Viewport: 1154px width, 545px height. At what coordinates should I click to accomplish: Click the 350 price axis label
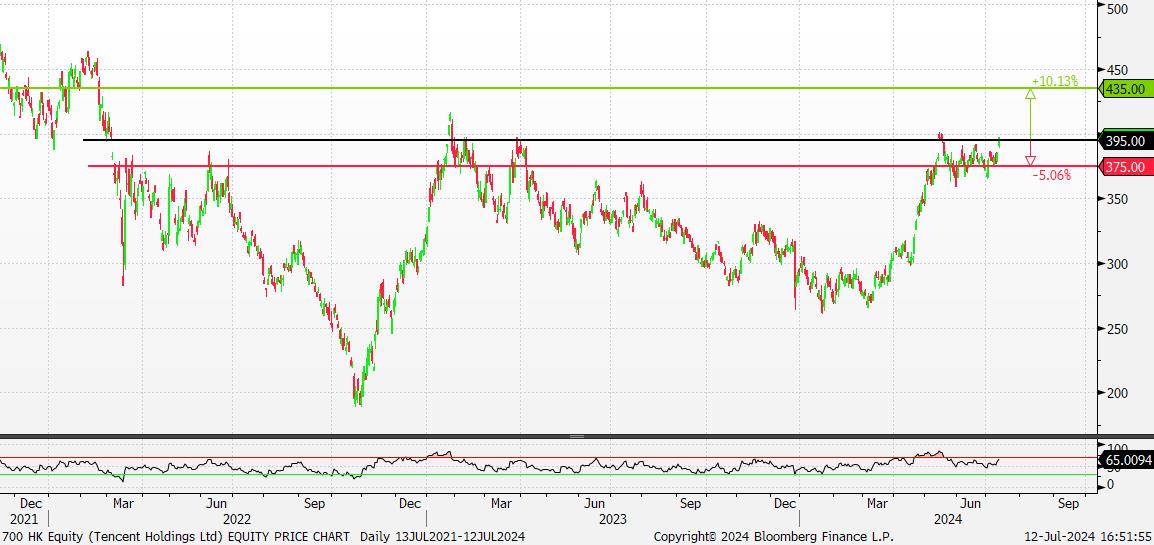1117,199
